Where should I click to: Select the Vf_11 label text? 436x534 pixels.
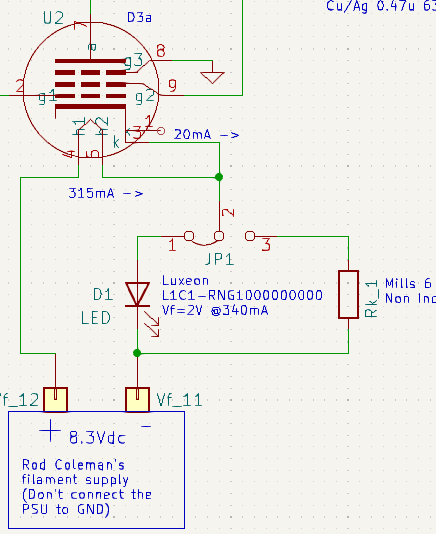click(180, 400)
